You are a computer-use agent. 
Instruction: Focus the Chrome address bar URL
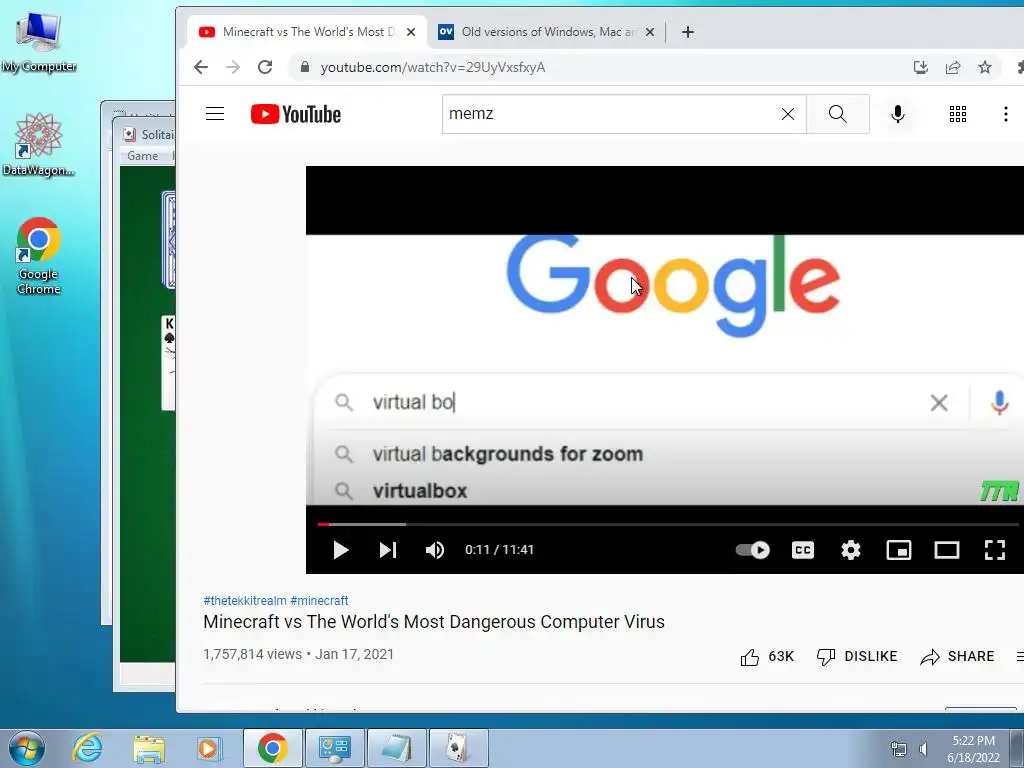coord(433,67)
